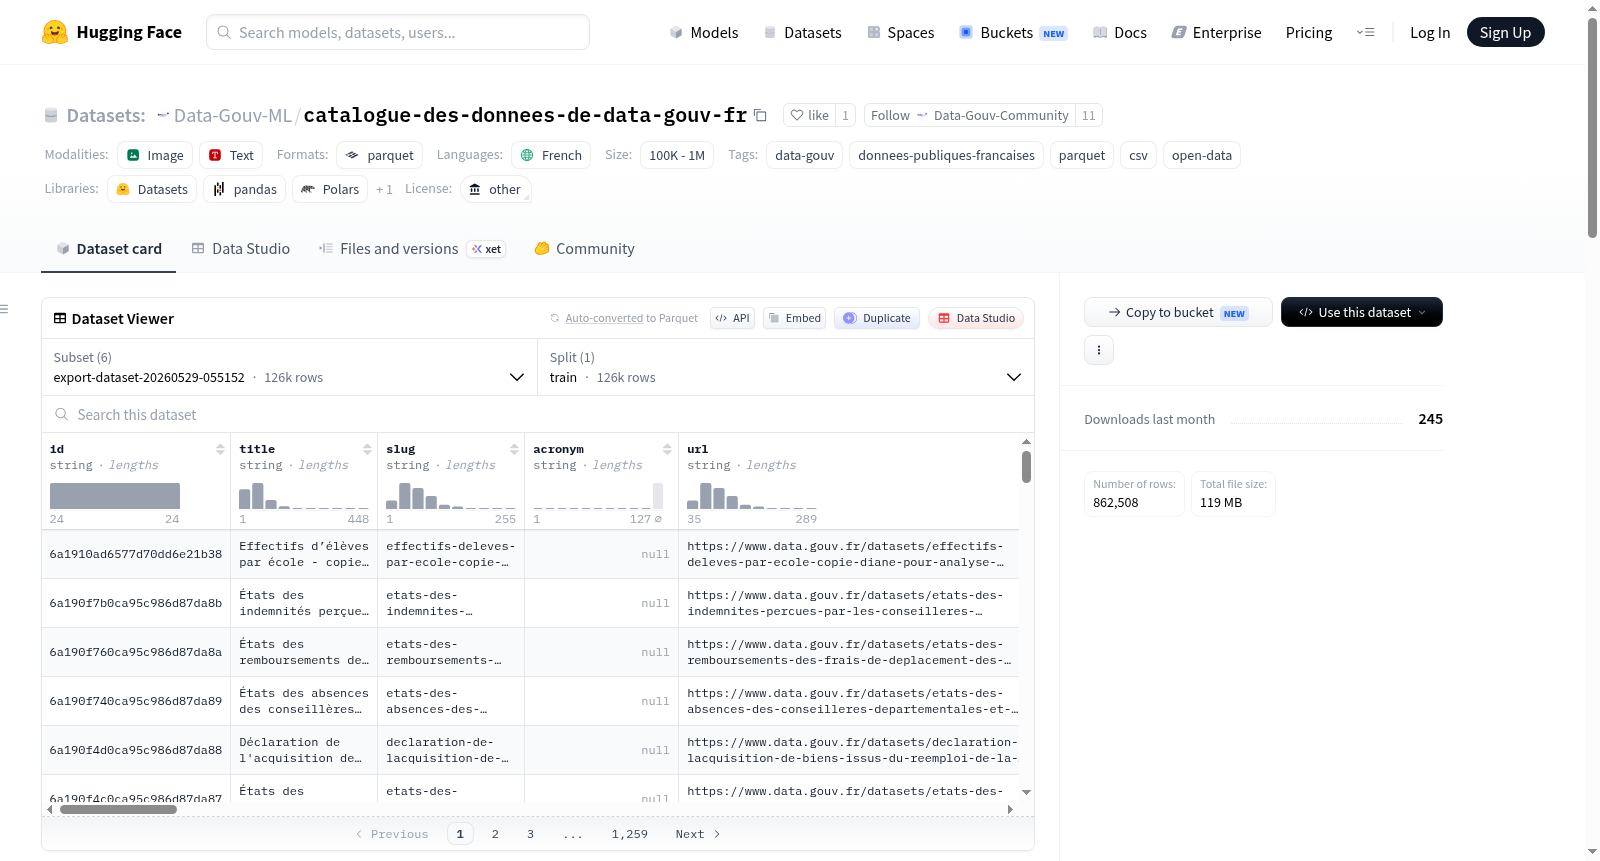The image size is (1600, 861).
Task: Like the dataset with the heart button
Action: 809,115
